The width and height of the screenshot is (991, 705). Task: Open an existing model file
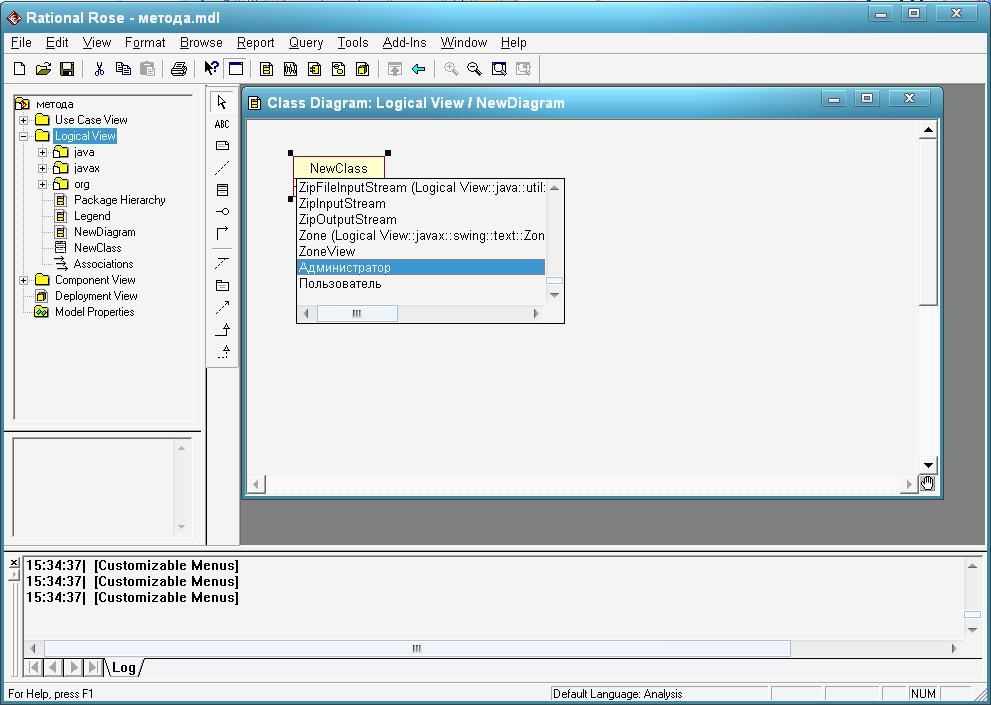(43, 69)
